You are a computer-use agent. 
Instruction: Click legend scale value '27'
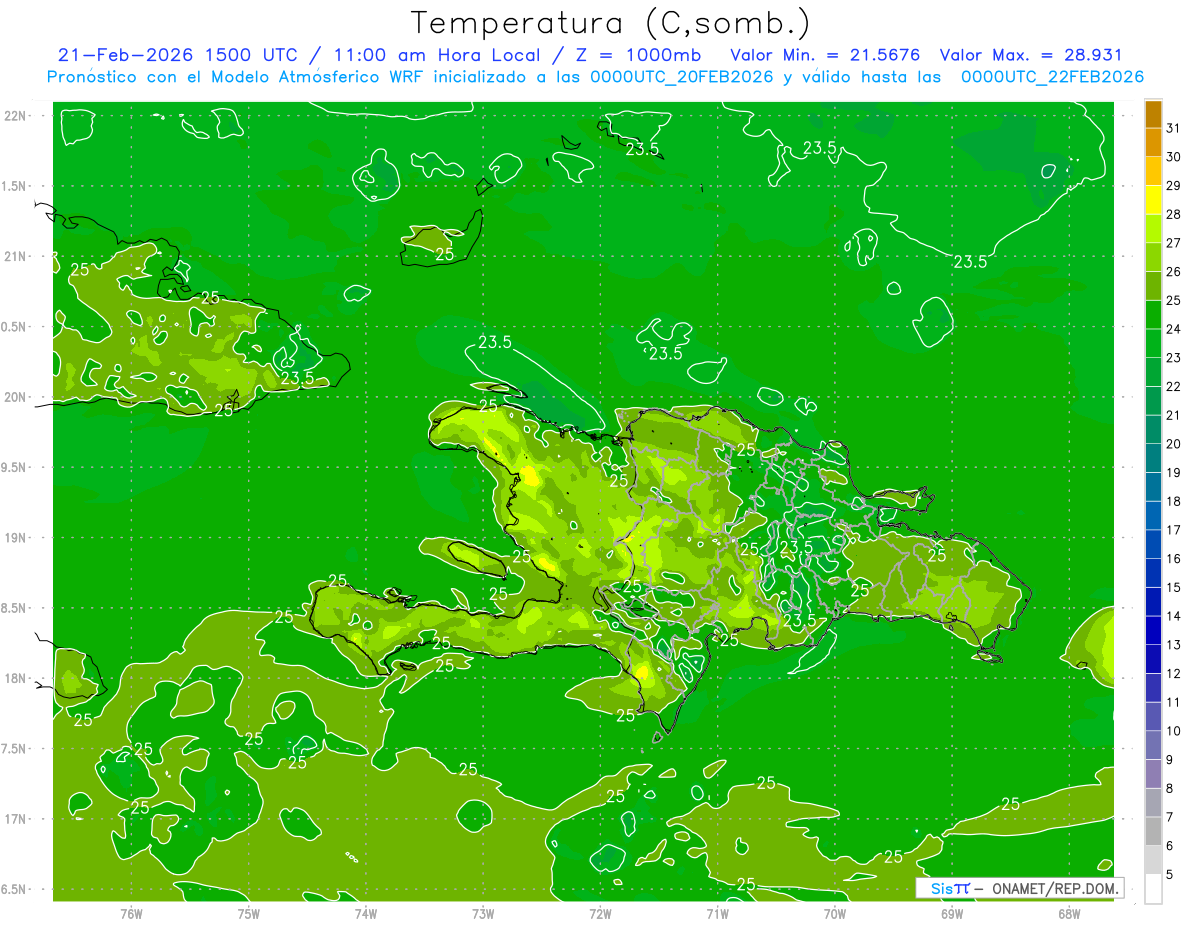[x=1173, y=243]
